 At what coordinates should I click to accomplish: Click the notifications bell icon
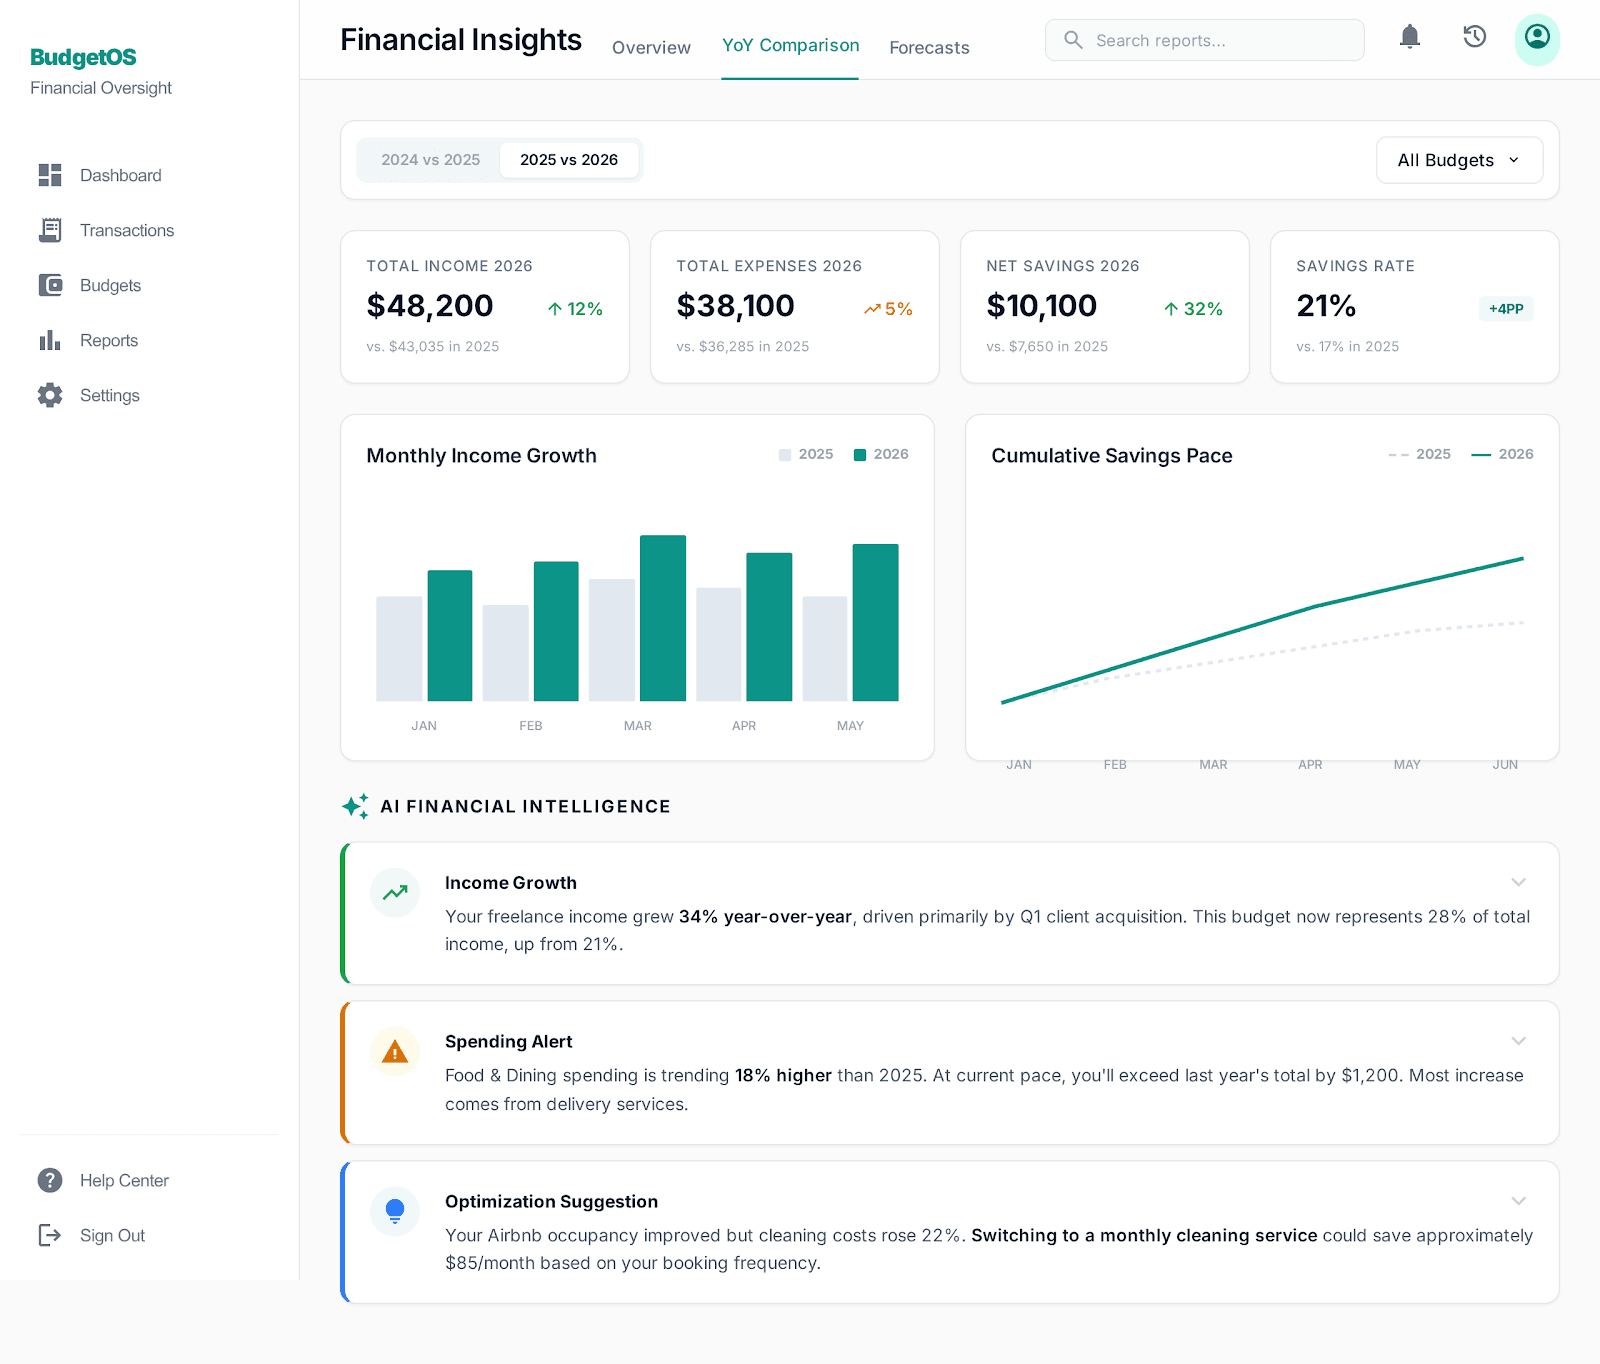(x=1409, y=38)
